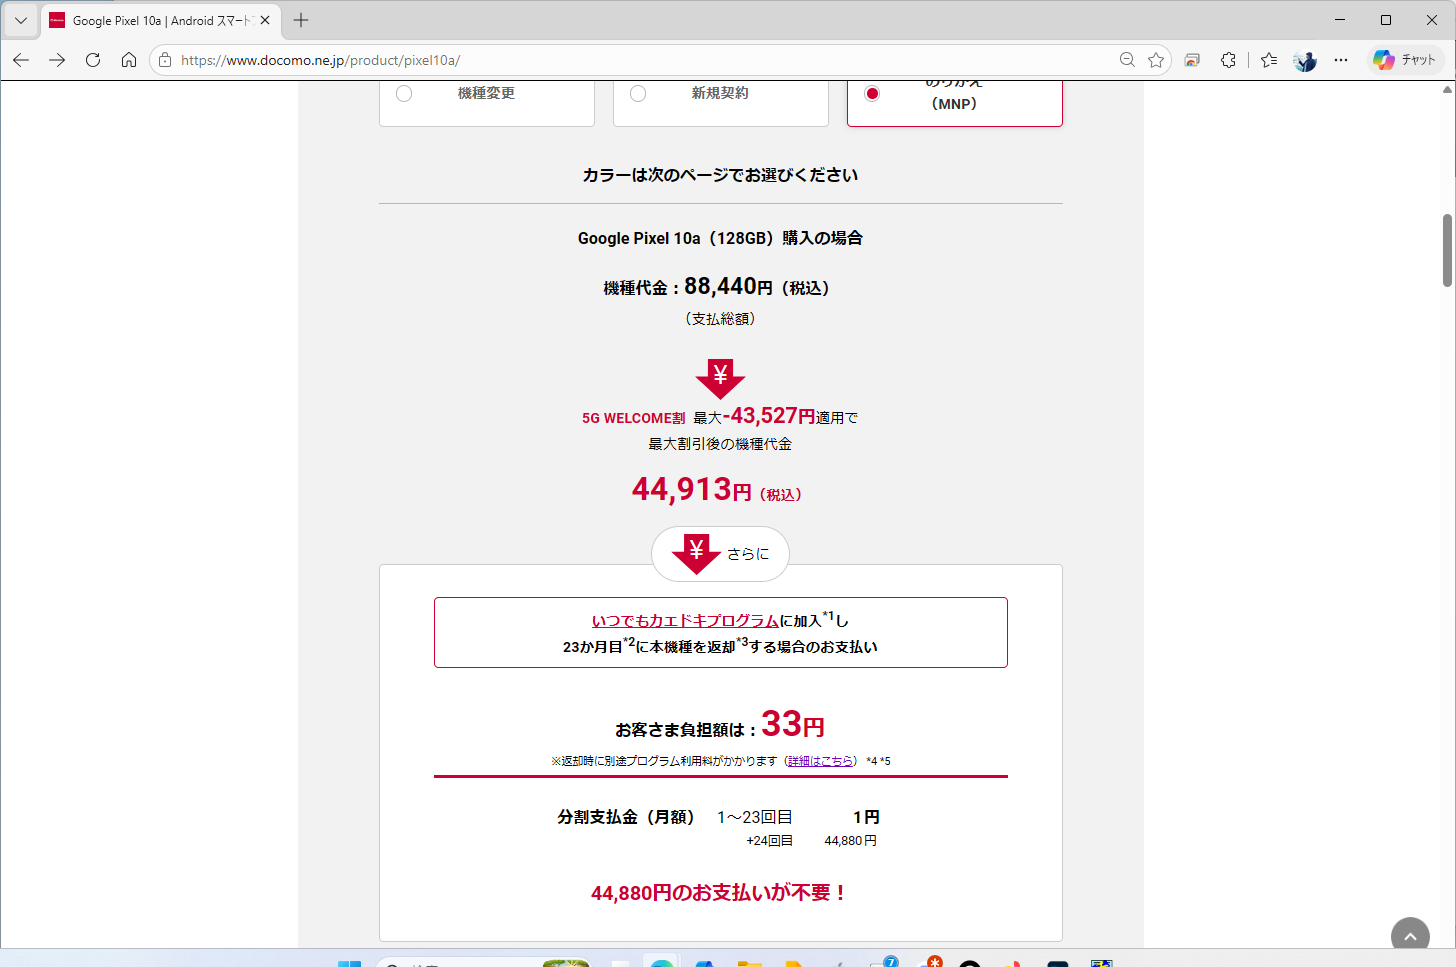This screenshot has width=1456, height=967.
Task: Open the profile avatar menu
Action: [1305, 60]
